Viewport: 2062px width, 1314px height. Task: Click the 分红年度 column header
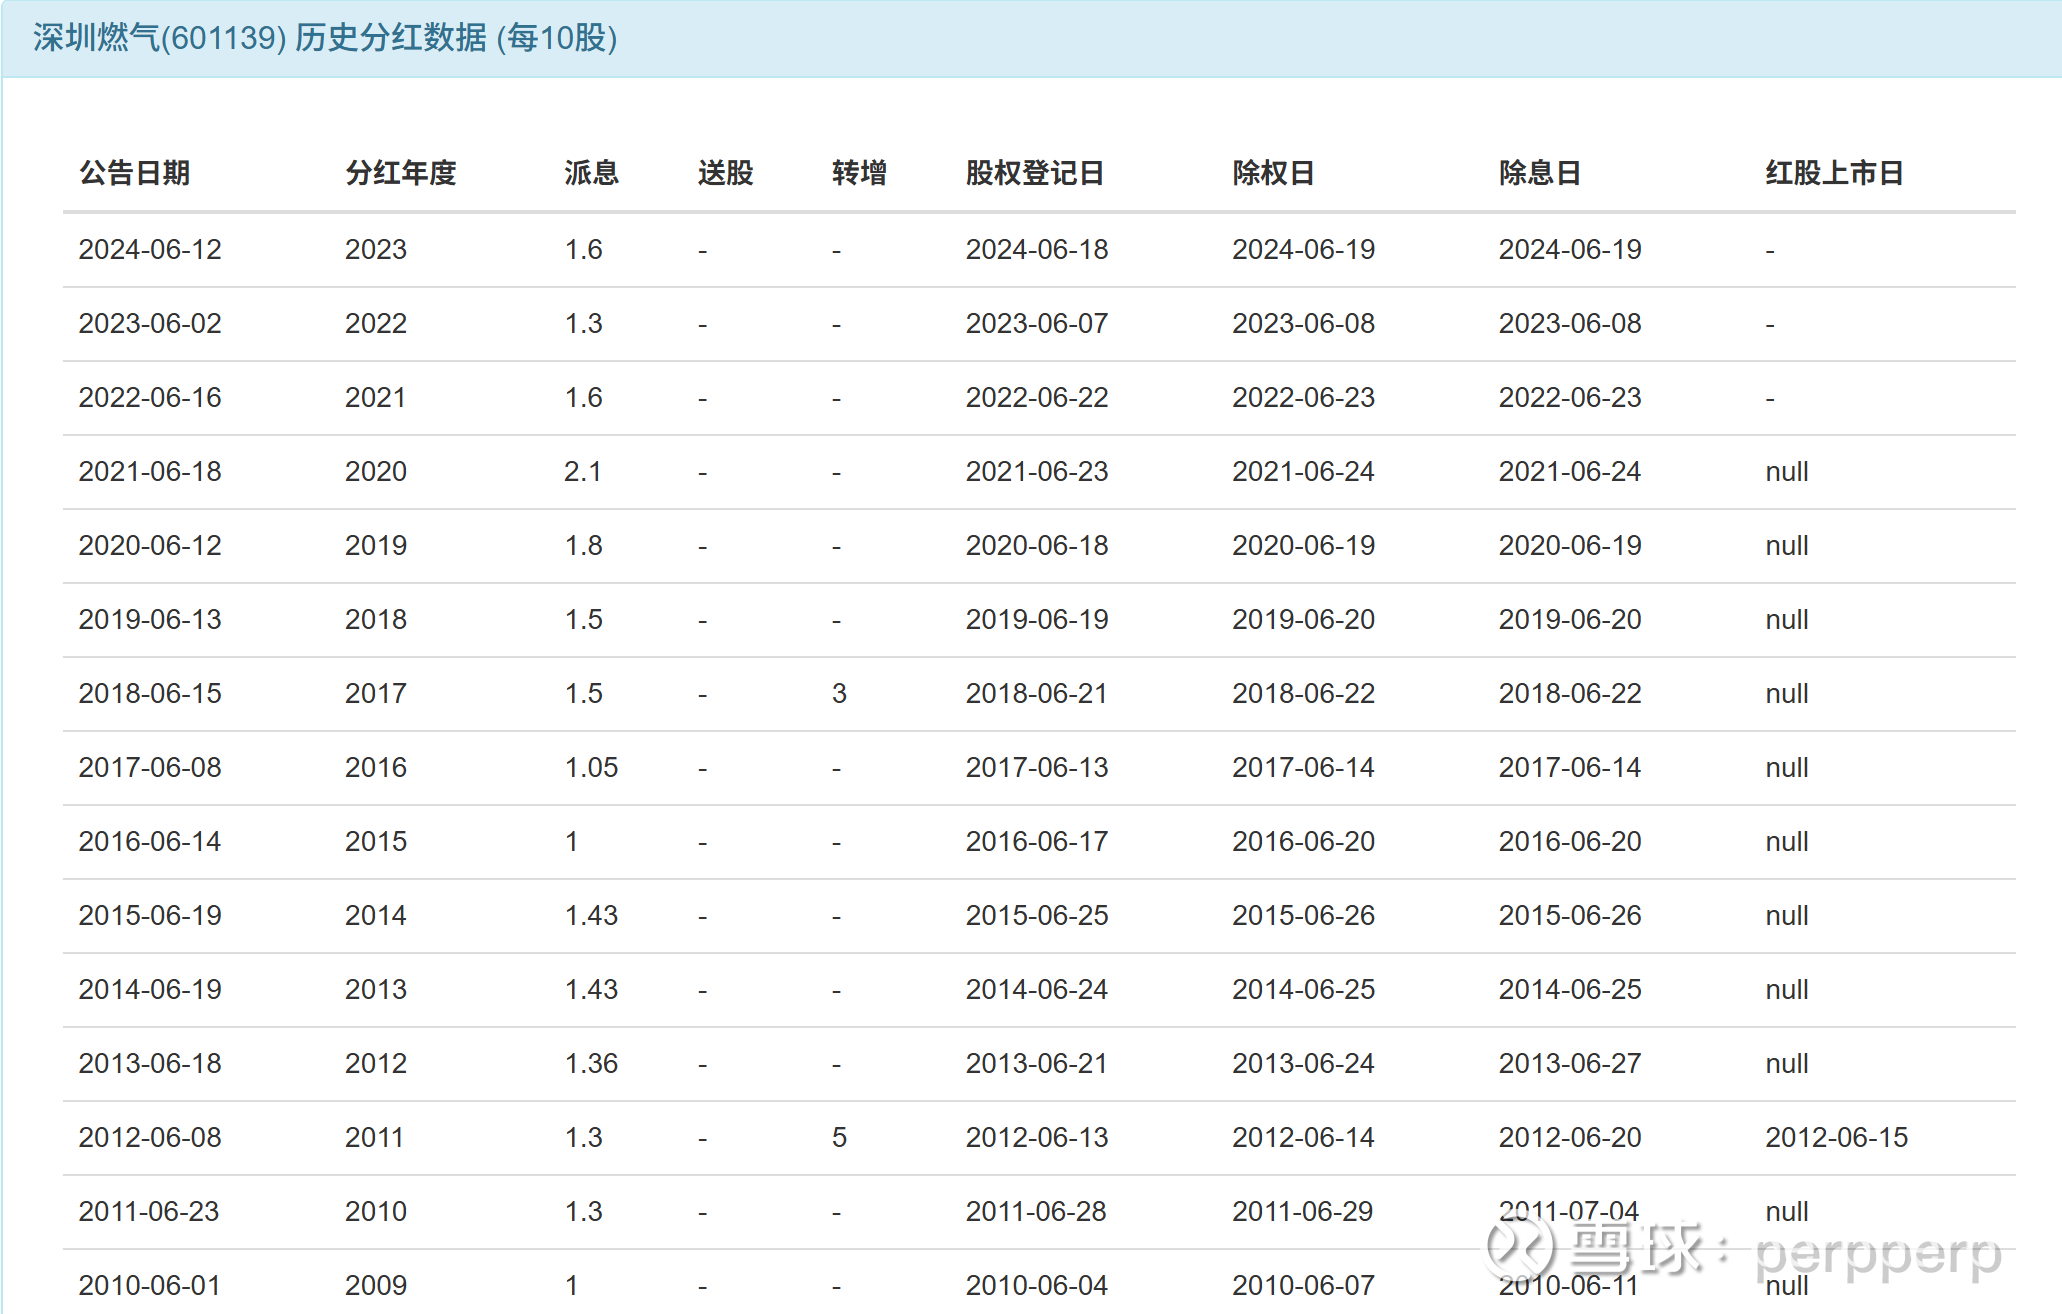click(401, 173)
